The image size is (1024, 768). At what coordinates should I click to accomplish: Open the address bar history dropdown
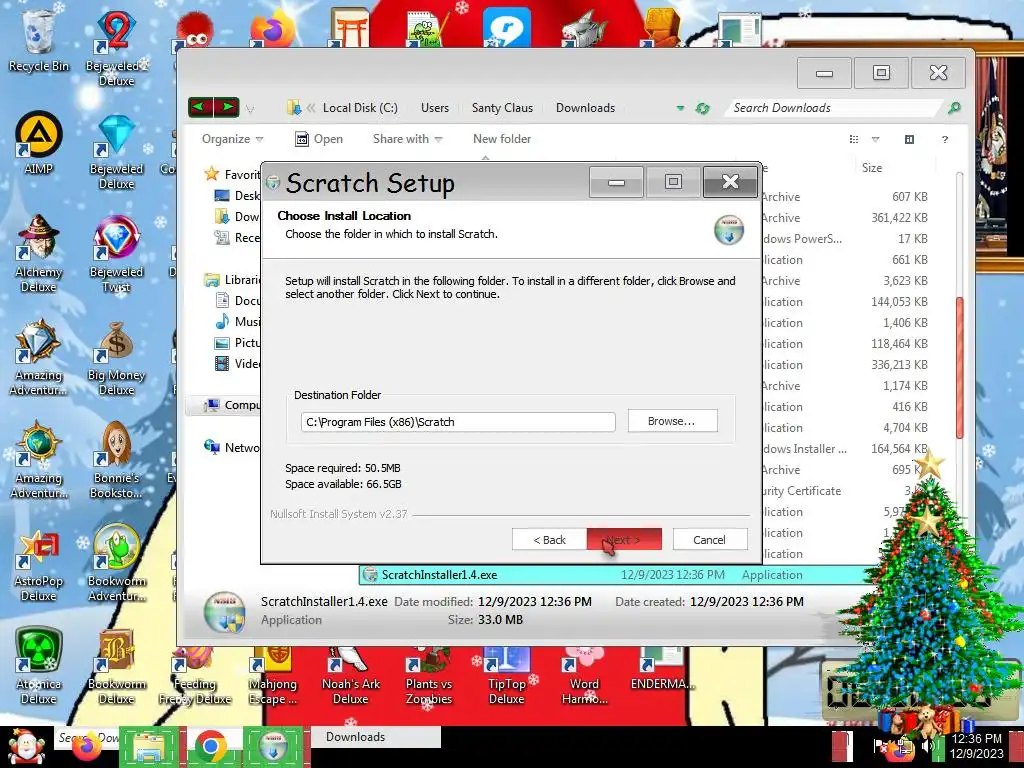click(x=680, y=108)
